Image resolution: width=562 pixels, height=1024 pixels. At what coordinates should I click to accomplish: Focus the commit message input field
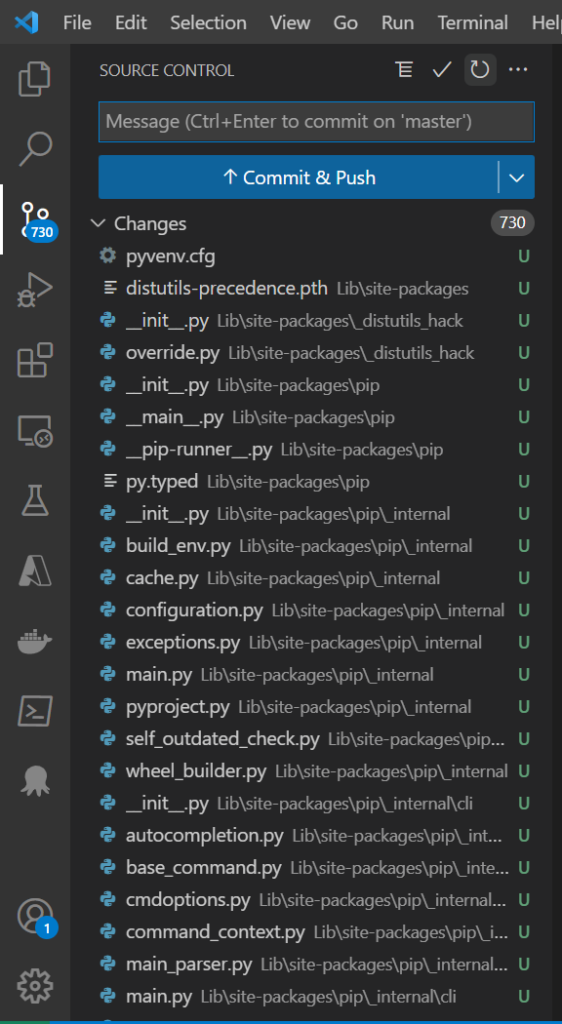[317, 121]
